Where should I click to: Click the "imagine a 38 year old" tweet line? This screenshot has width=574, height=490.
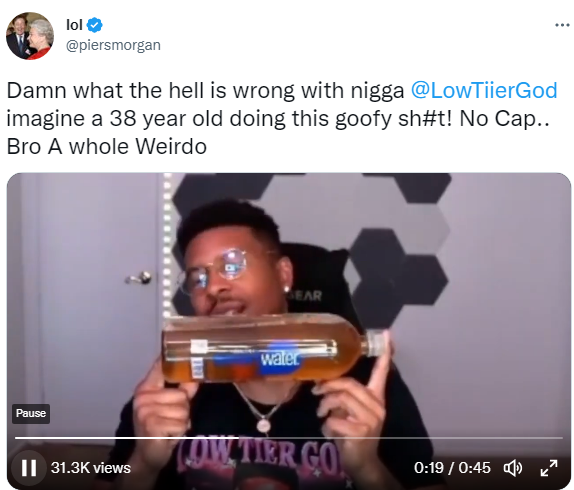[278, 118]
